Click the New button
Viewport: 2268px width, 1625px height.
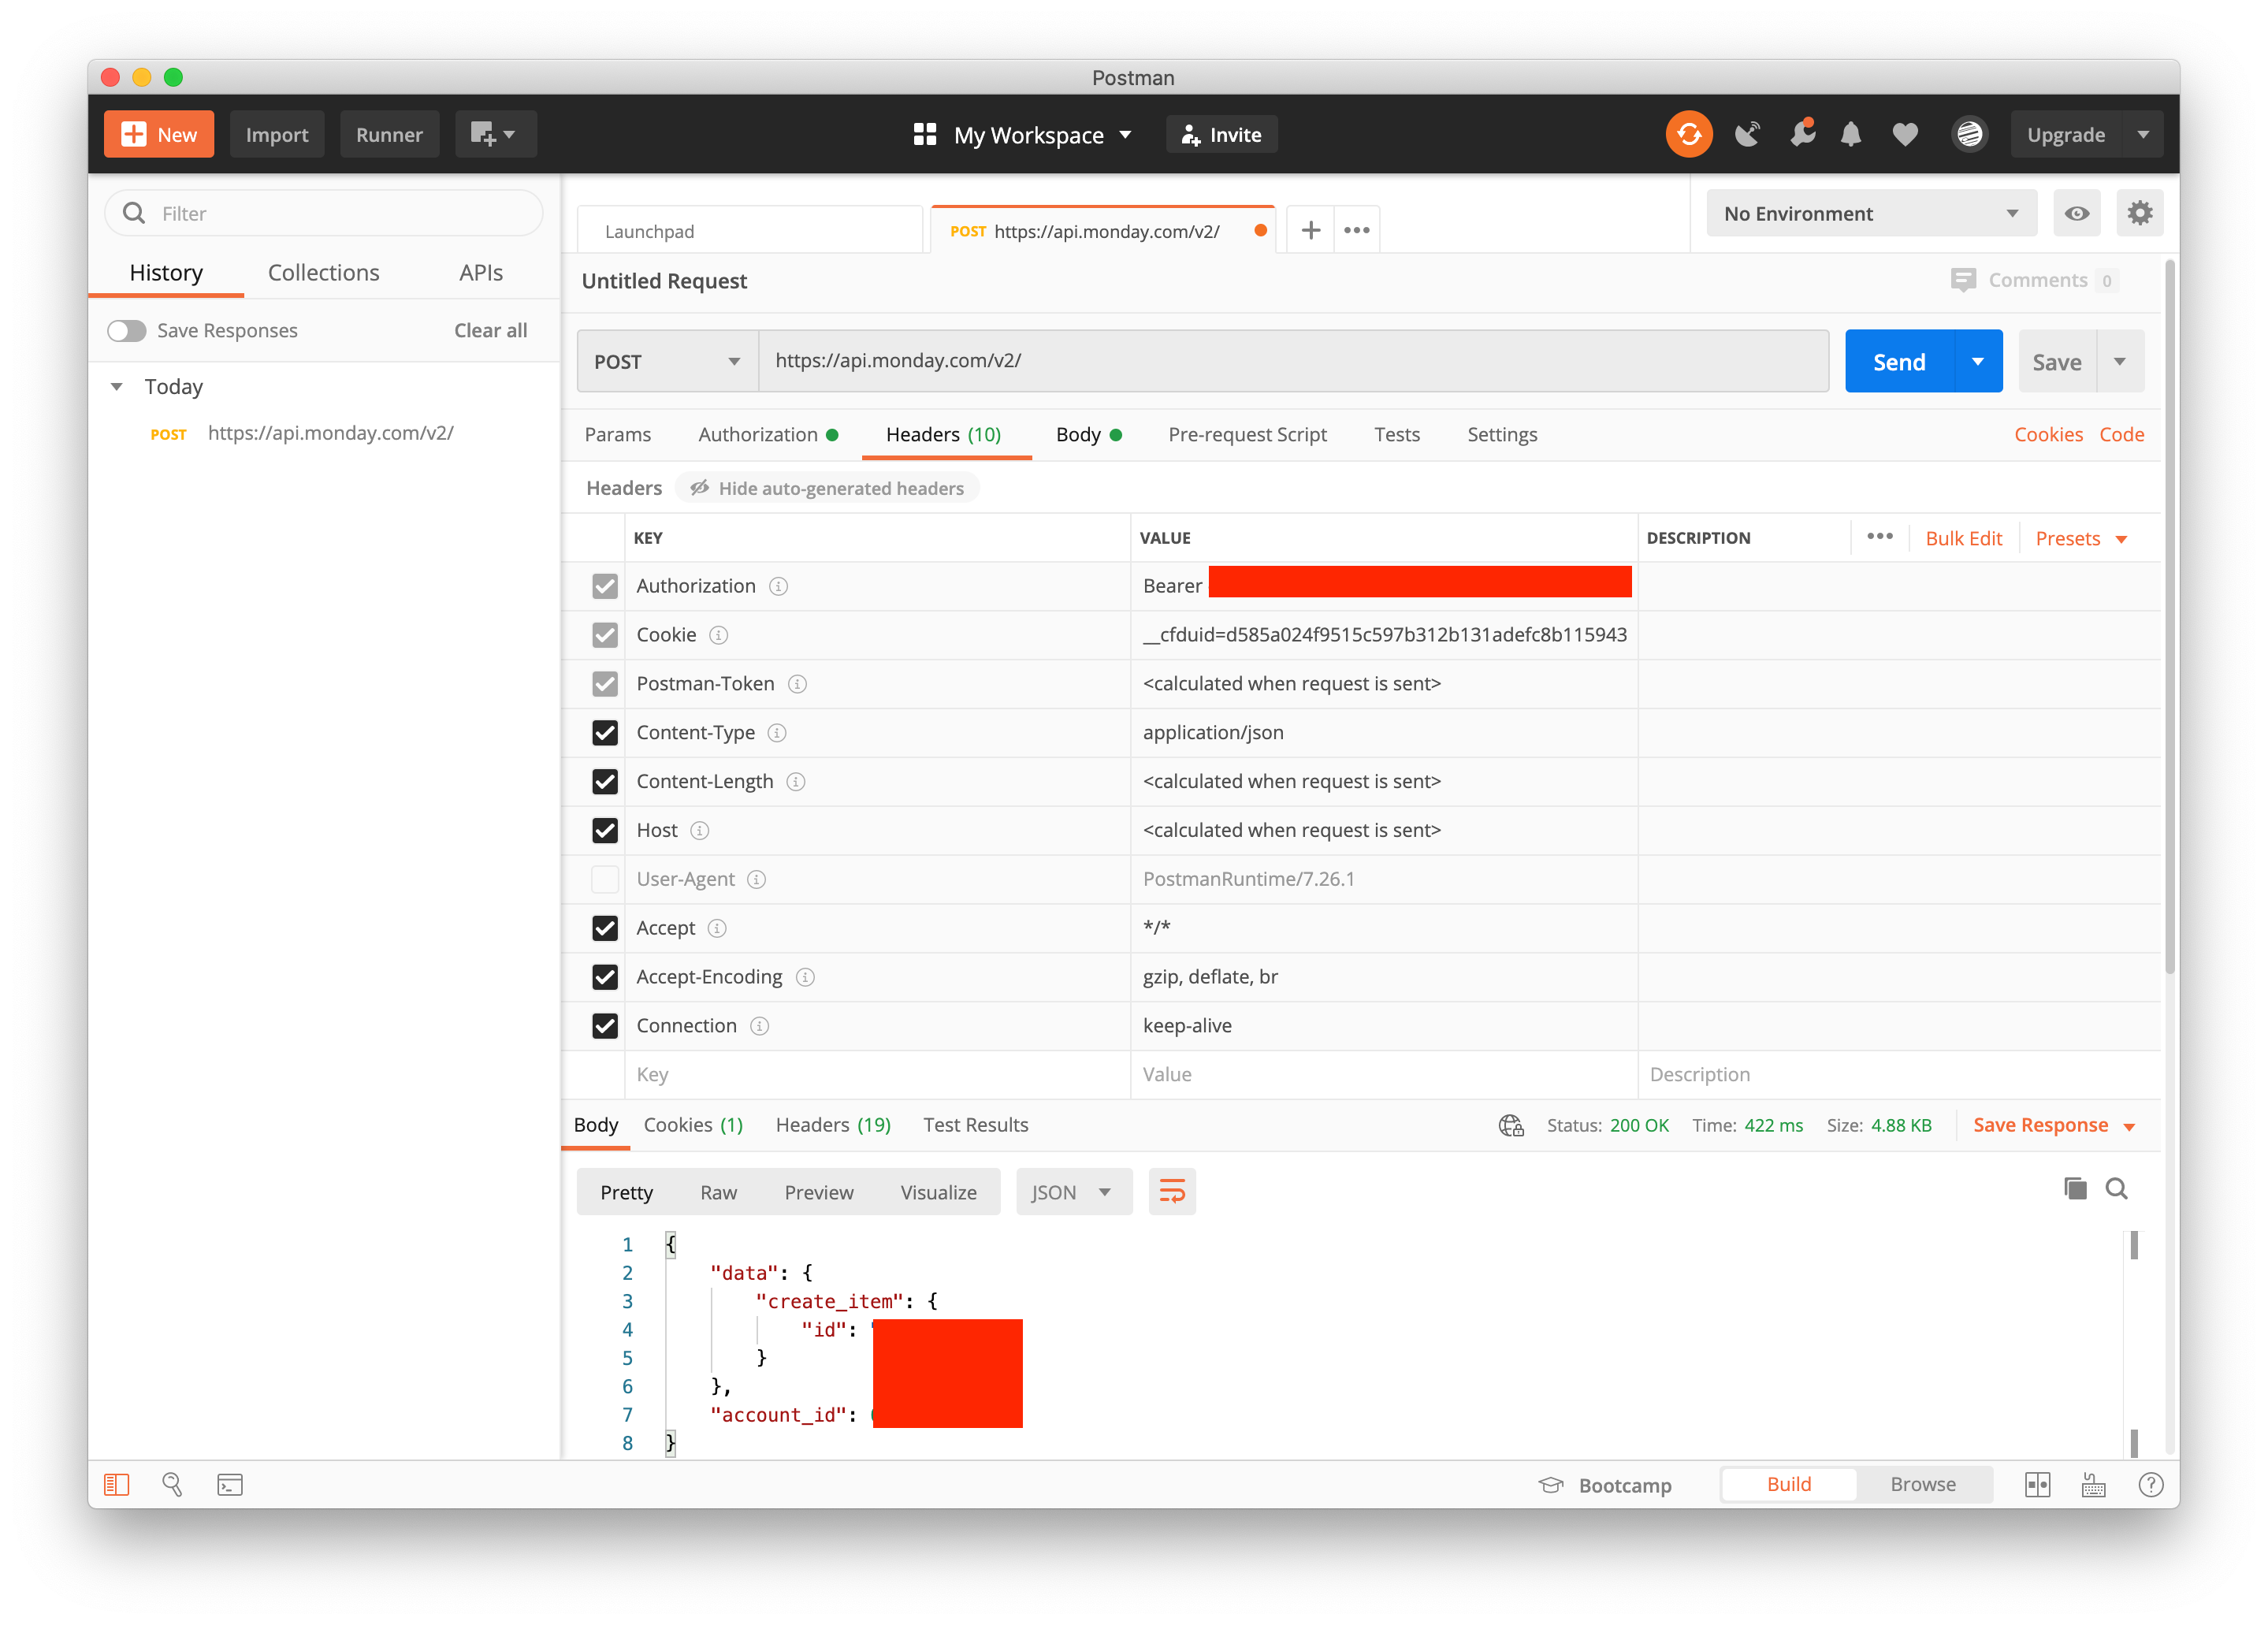[159, 135]
